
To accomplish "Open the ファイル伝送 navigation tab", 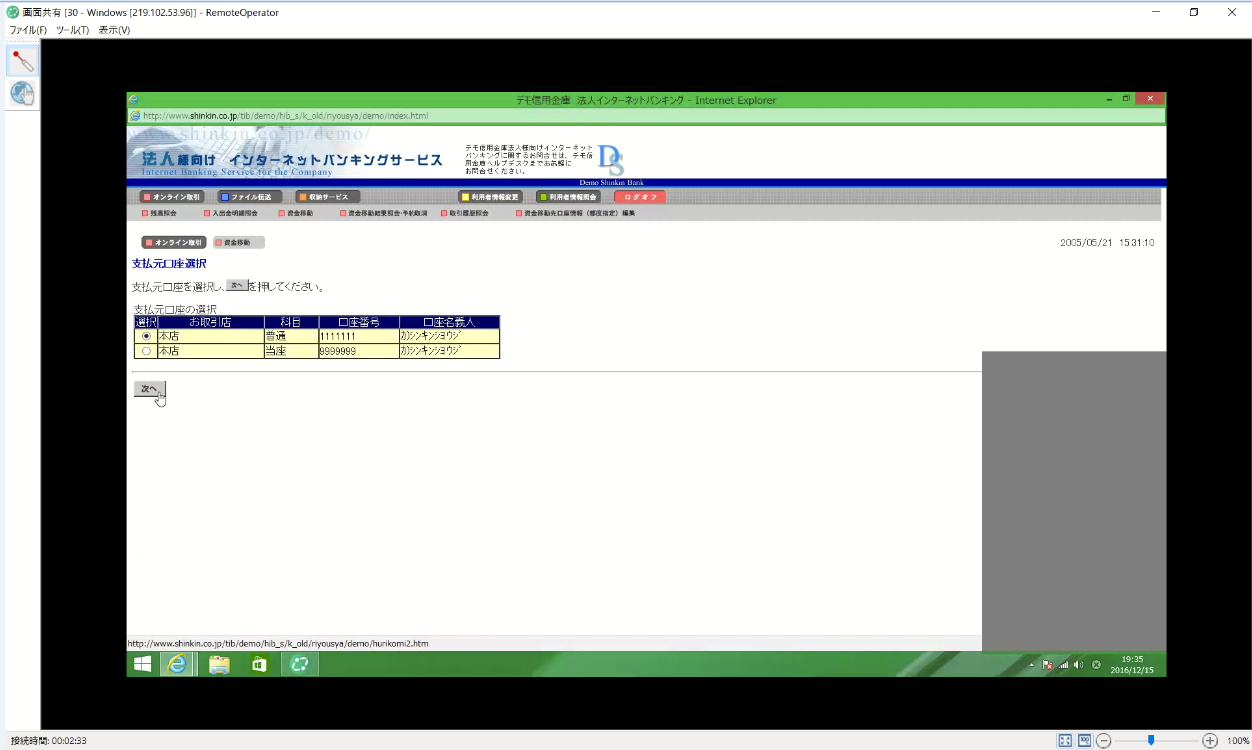I will [x=250, y=197].
